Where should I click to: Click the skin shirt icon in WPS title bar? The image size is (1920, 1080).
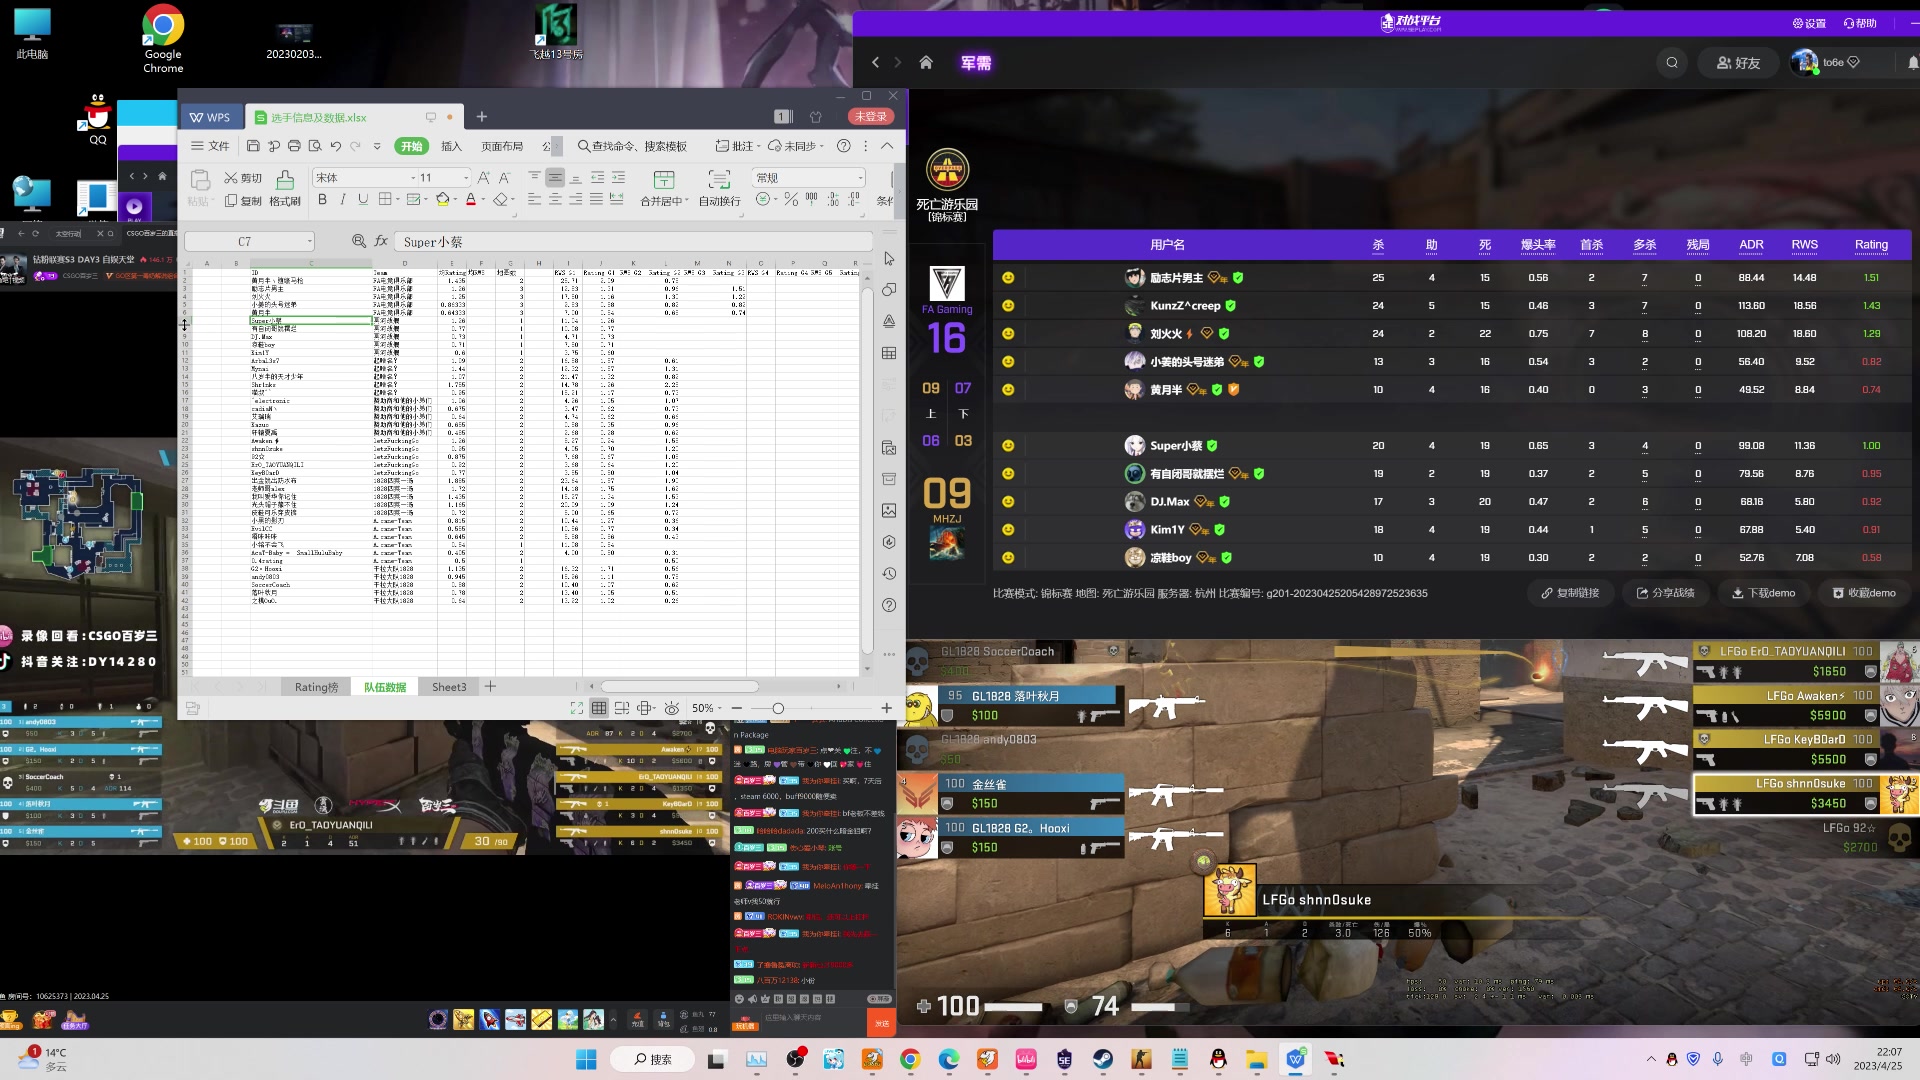pos(816,117)
